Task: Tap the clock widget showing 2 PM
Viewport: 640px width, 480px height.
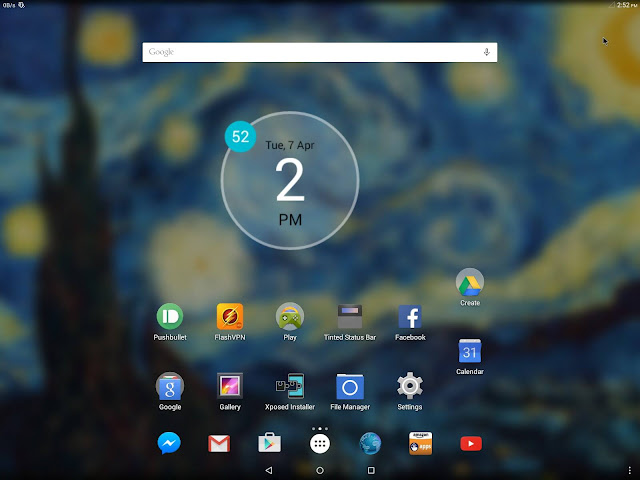Action: pyautogui.click(x=290, y=180)
